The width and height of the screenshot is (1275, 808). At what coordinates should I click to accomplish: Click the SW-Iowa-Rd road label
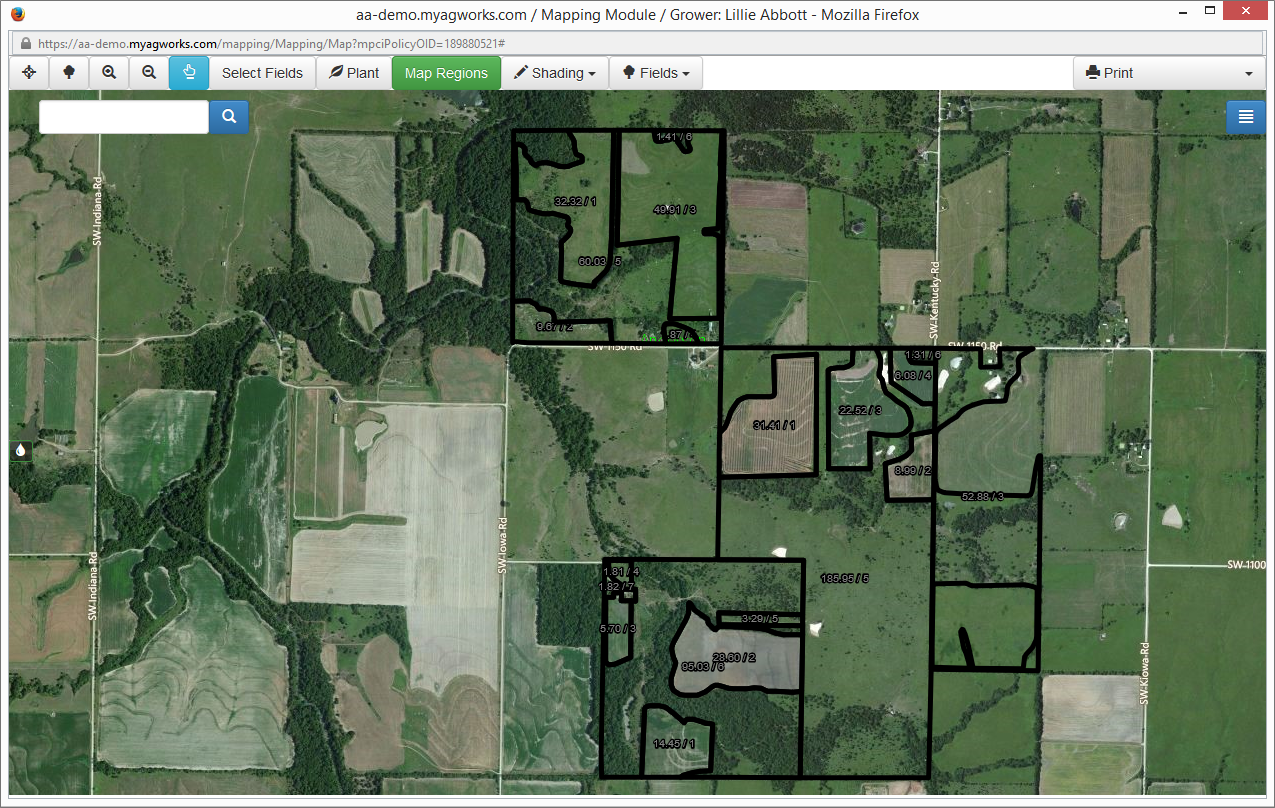503,546
